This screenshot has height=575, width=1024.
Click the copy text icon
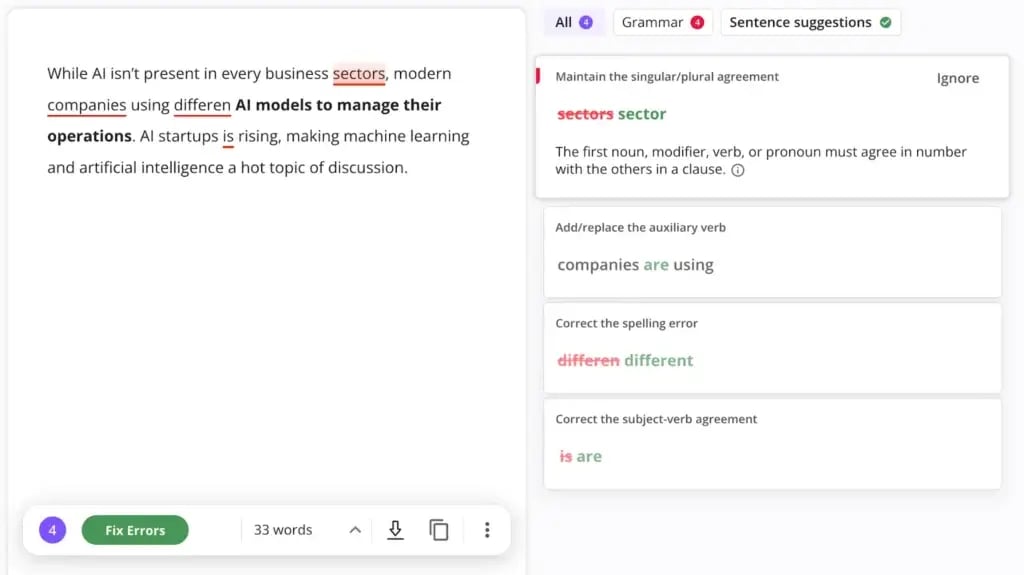pos(439,530)
